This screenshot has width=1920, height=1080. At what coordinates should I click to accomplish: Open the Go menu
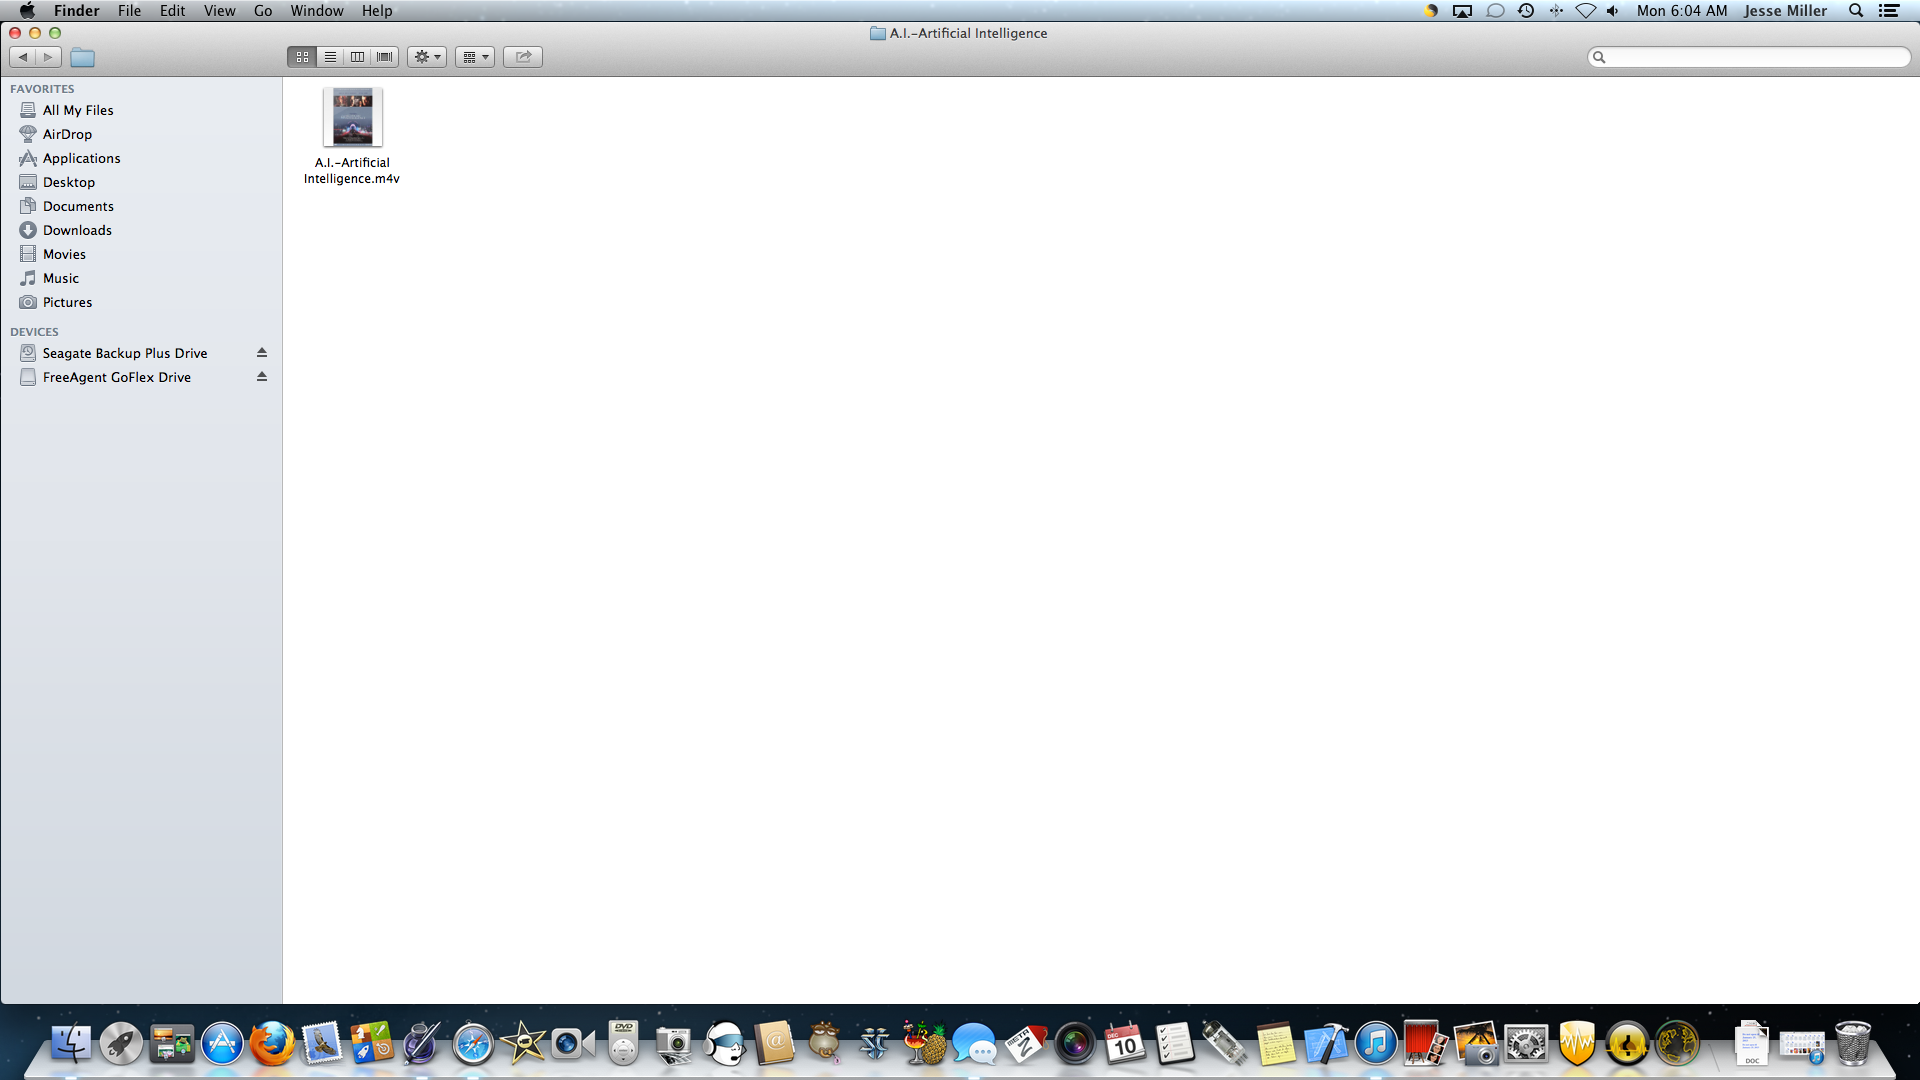[x=263, y=11]
